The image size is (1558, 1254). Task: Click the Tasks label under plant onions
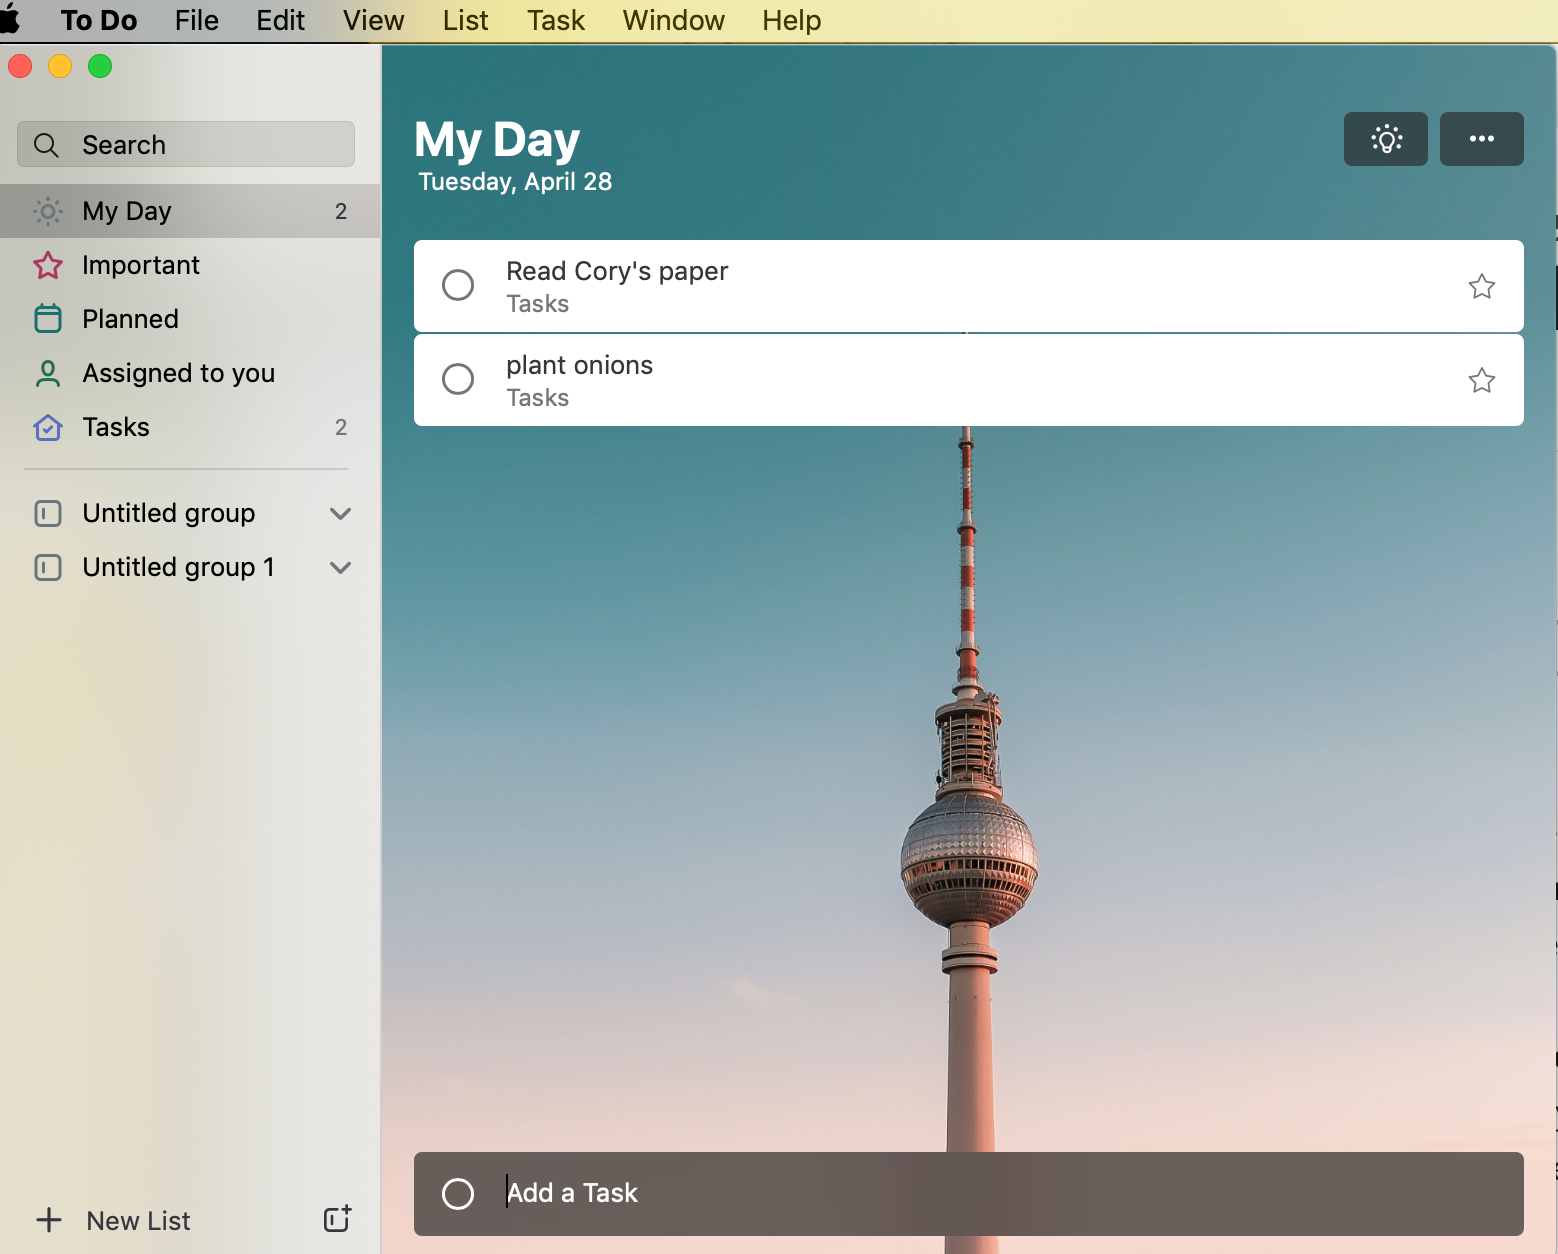click(537, 398)
